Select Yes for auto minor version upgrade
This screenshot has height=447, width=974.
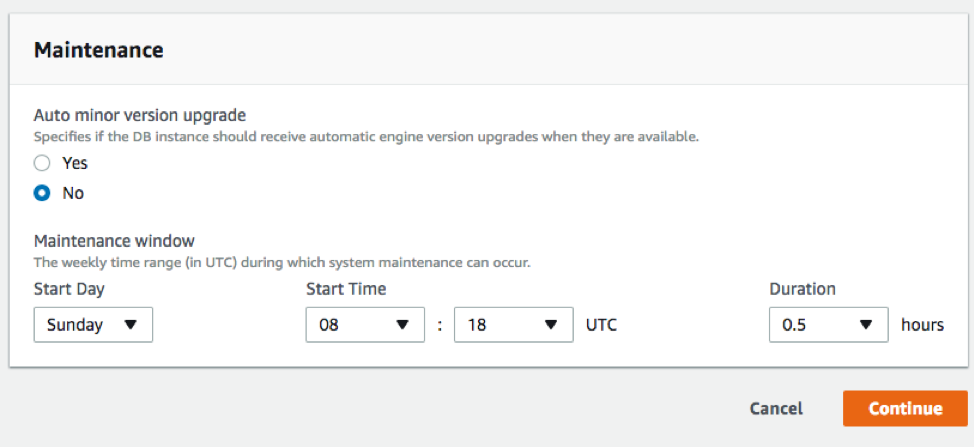pos(42,163)
